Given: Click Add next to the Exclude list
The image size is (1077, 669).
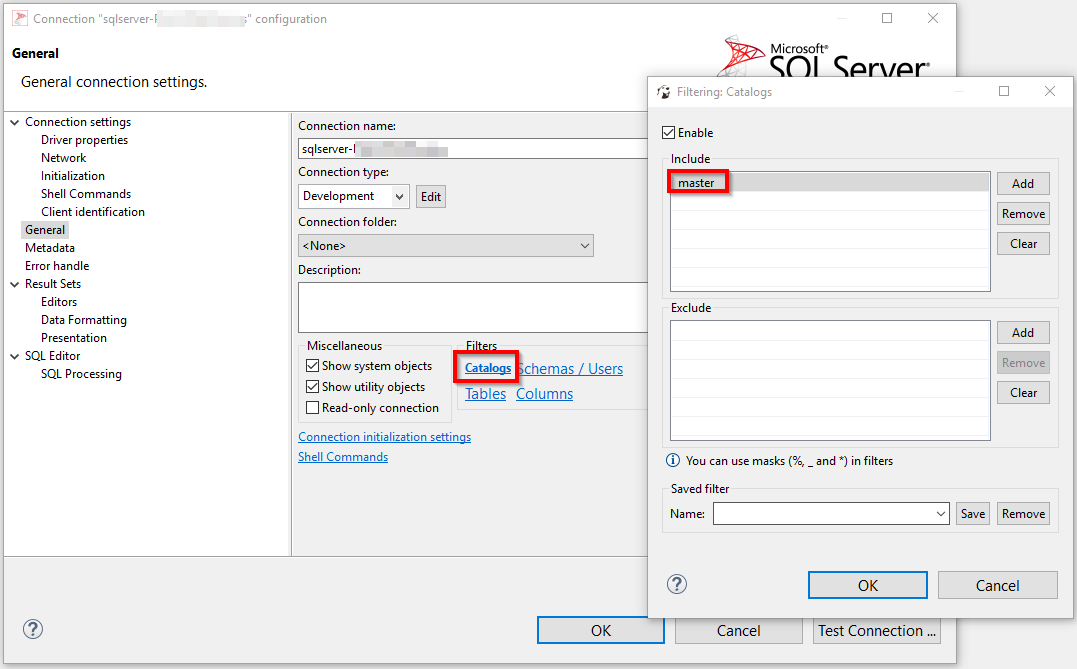Looking at the screenshot, I should (1023, 332).
